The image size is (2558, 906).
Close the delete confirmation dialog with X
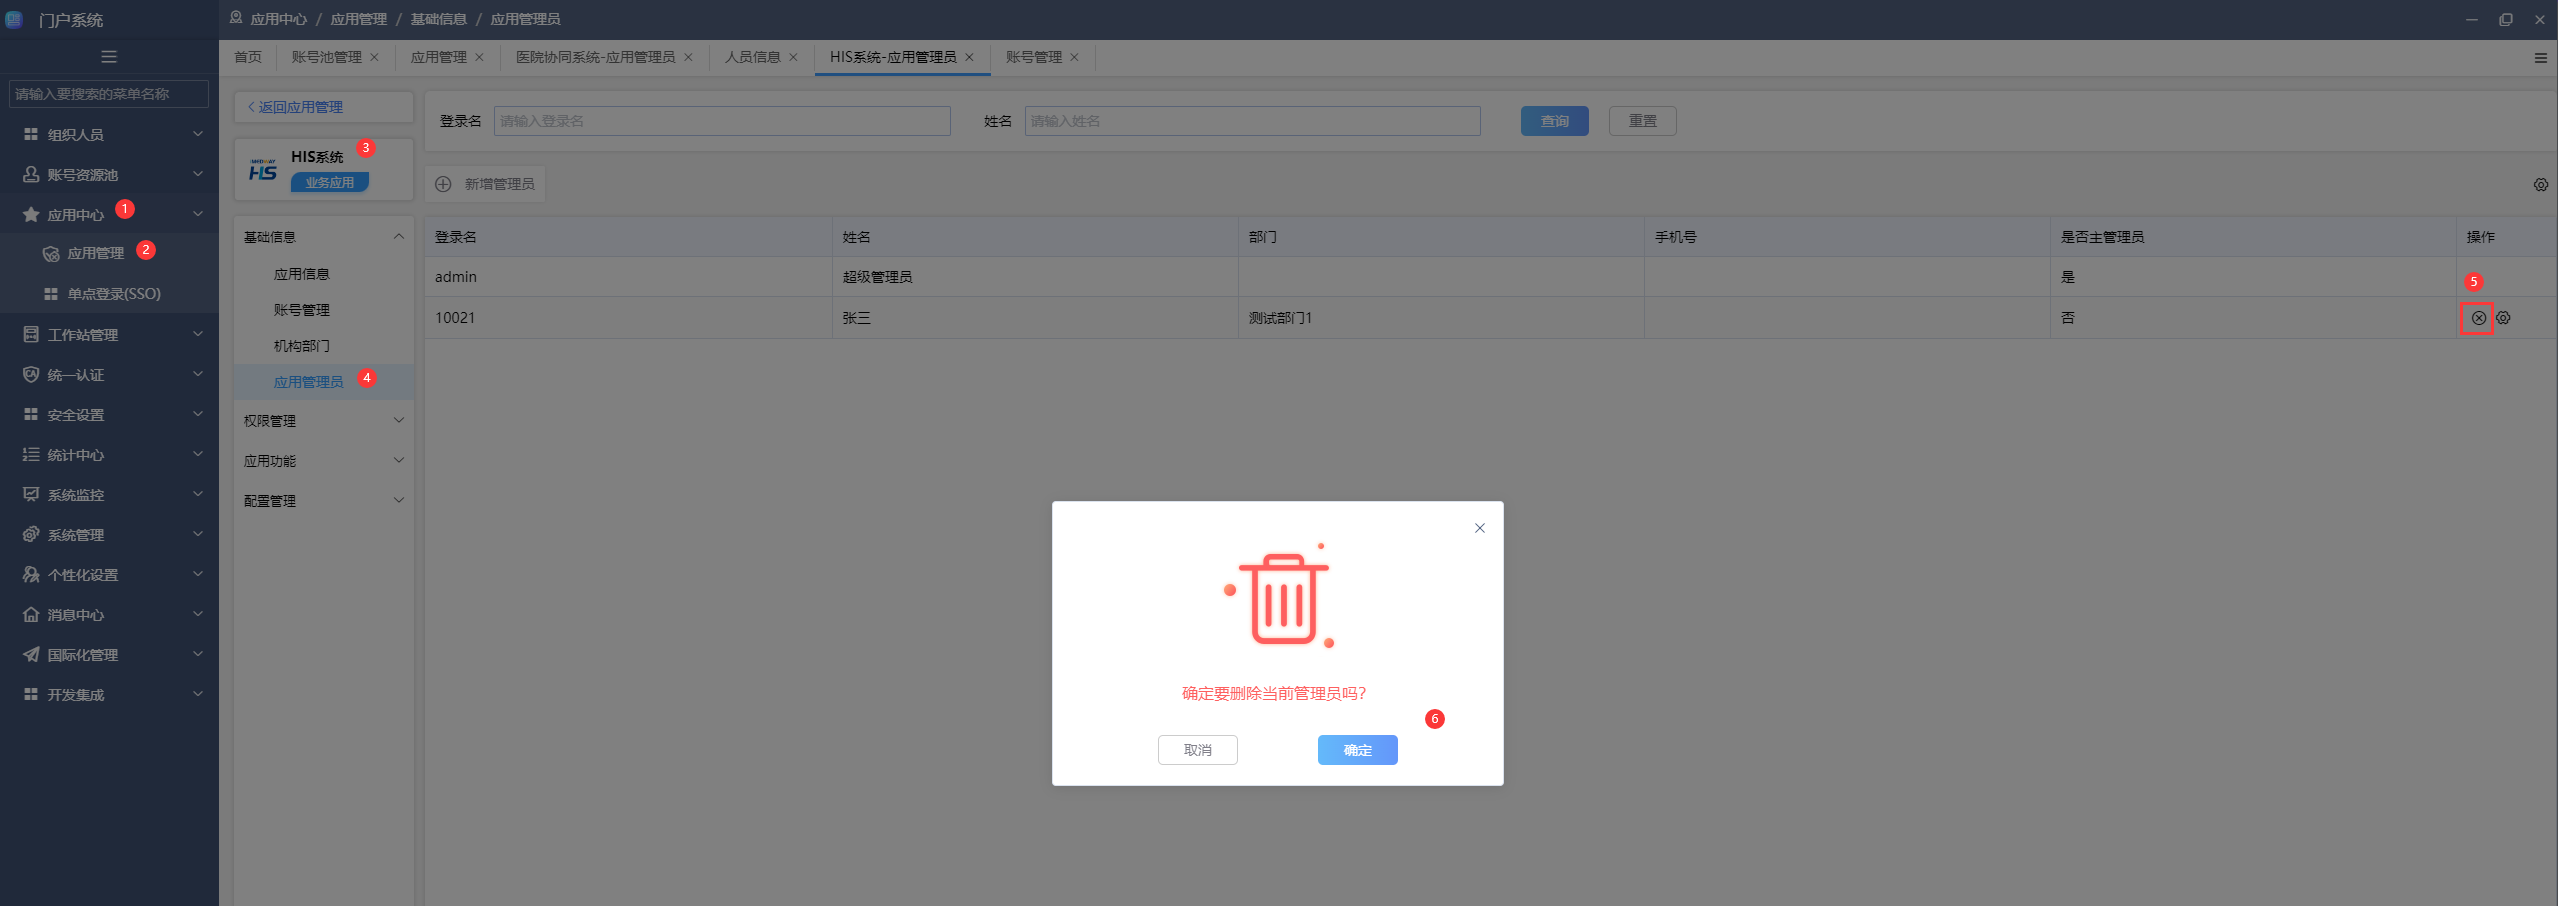click(1480, 528)
